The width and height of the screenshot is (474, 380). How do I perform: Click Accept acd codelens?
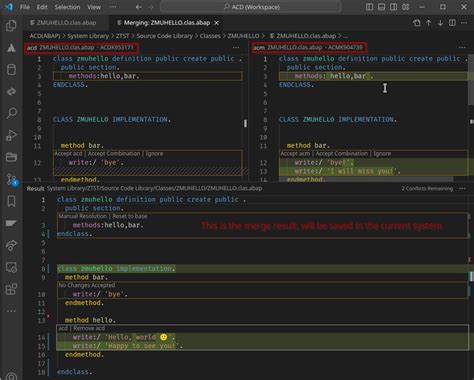(x=68, y=154)
